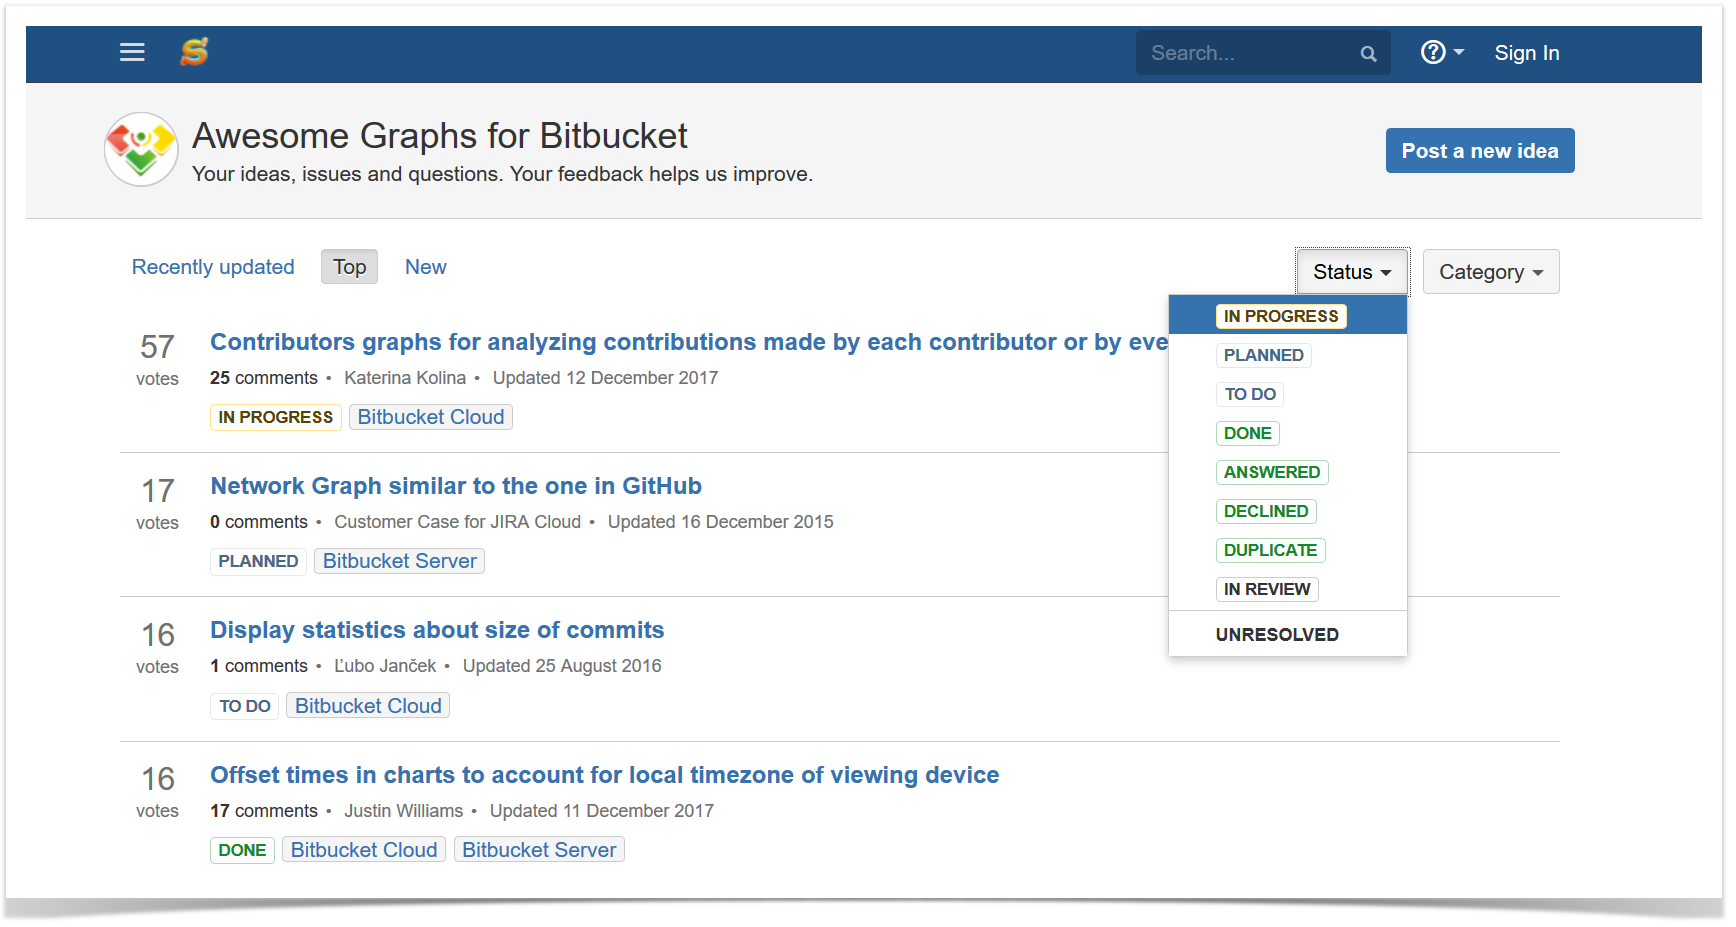The width and height of the screenshot is (1736, 927).
Task: Click Bitbucket Cloud tag on Offset times idea
Action: click(x=364, y=850)
